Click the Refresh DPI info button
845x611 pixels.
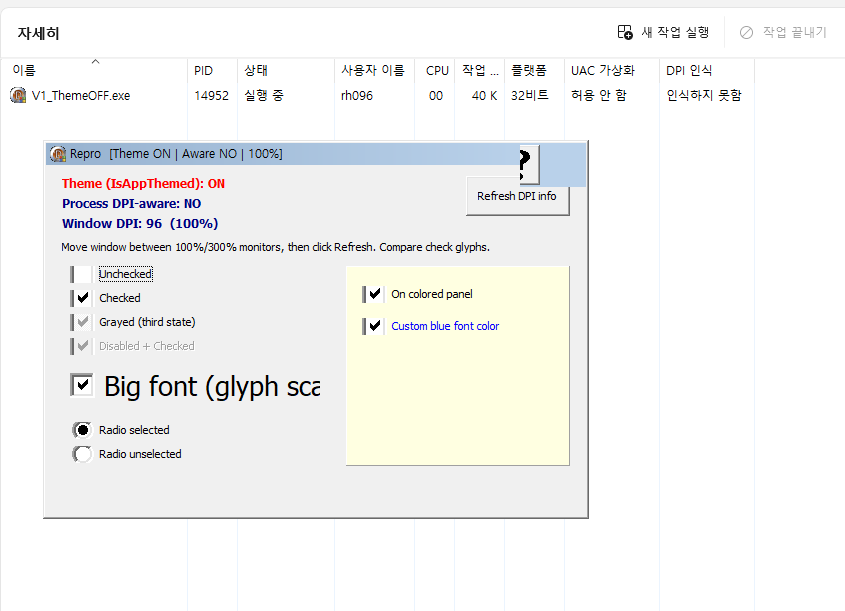pos(517,196)
